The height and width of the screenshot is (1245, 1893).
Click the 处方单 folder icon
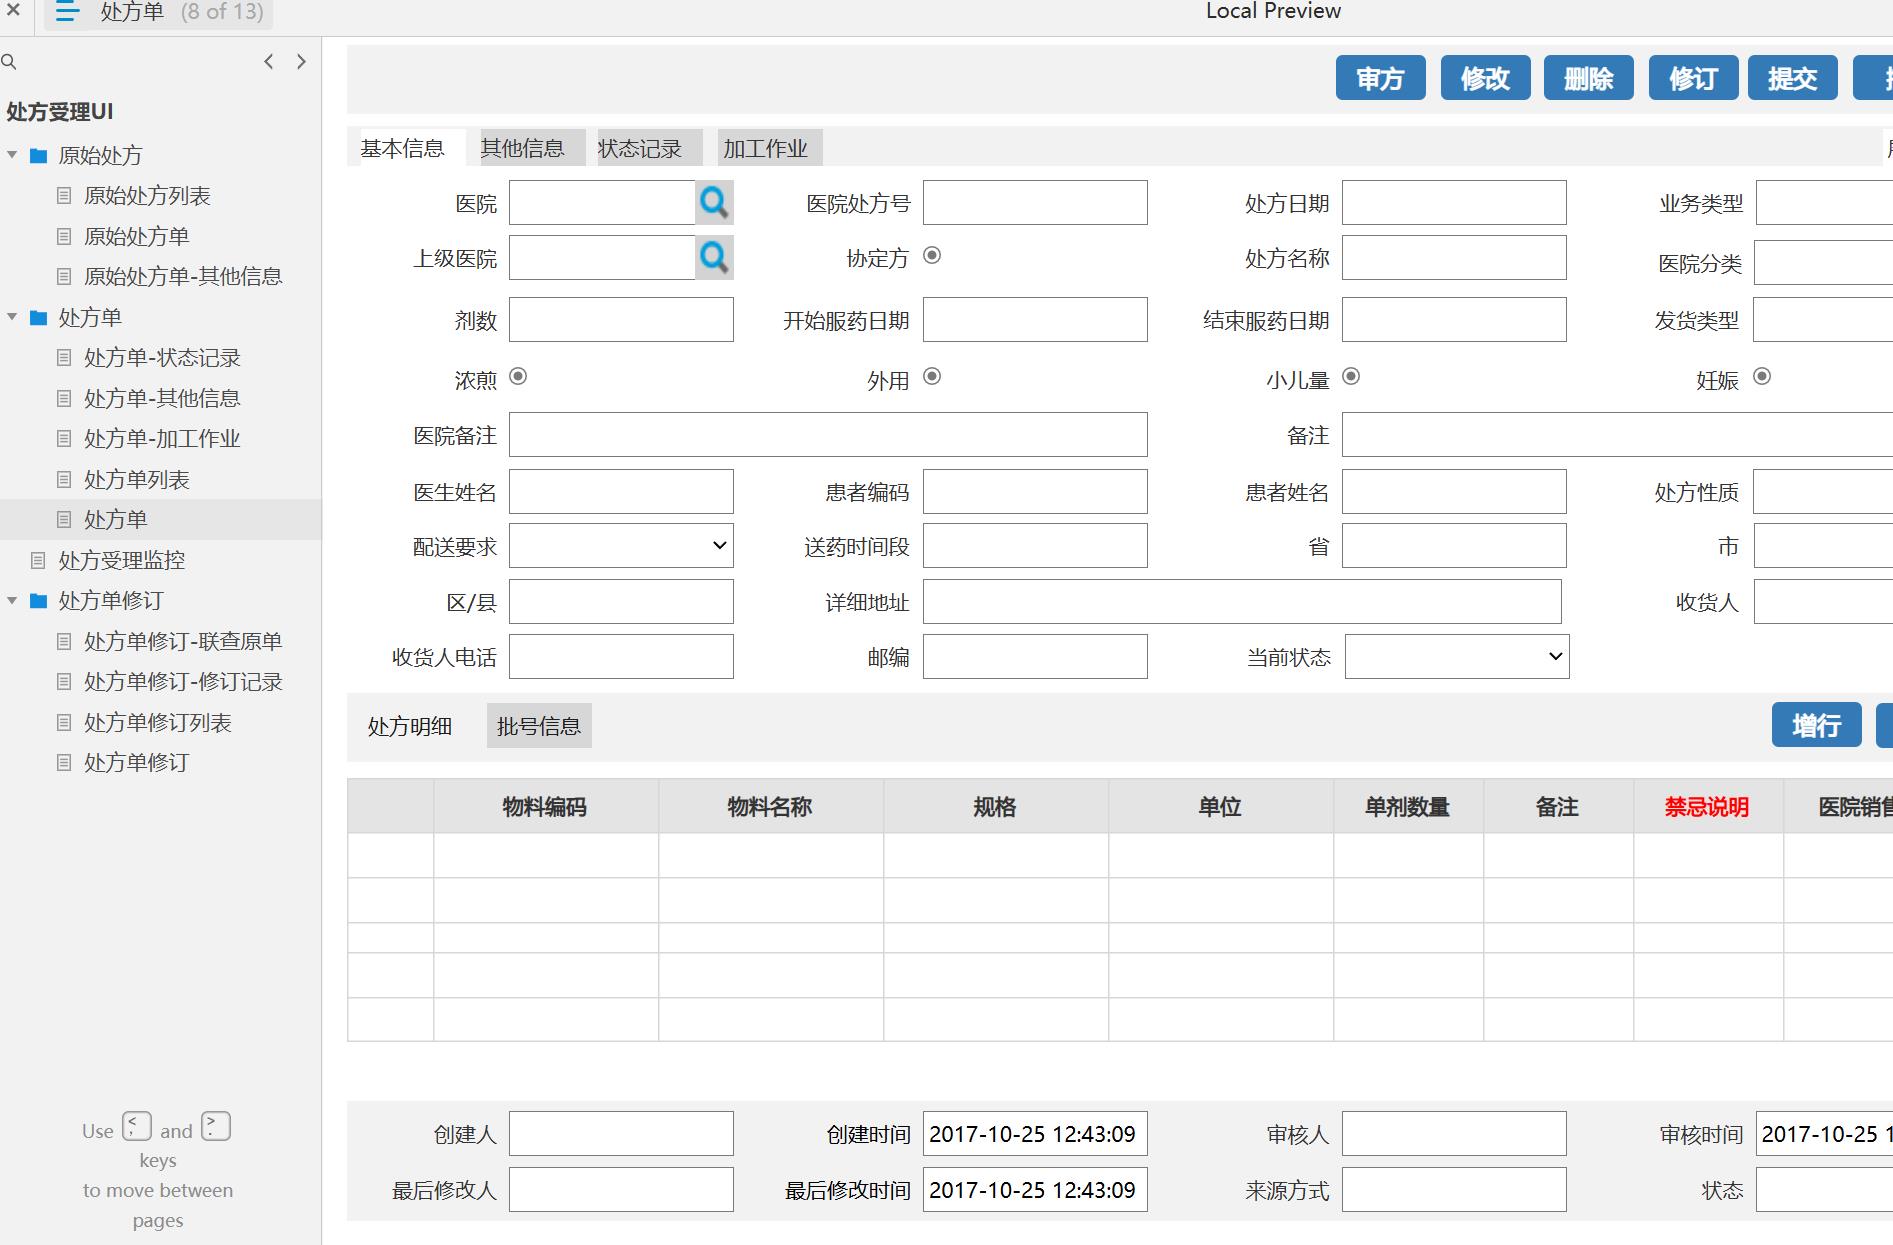point(39,318)
